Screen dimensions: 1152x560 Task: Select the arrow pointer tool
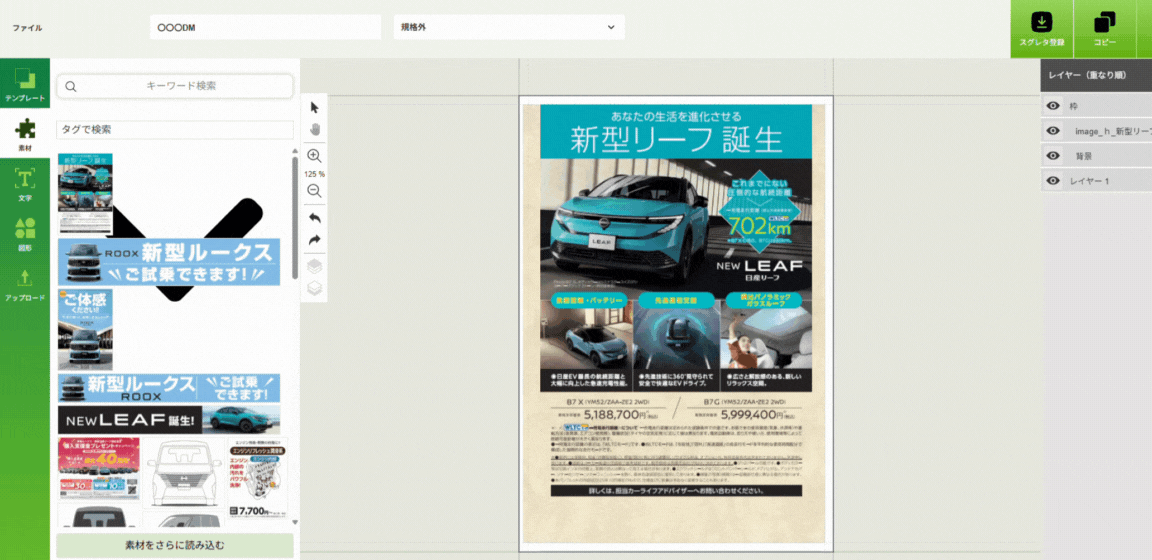click(x=315, y=107)
